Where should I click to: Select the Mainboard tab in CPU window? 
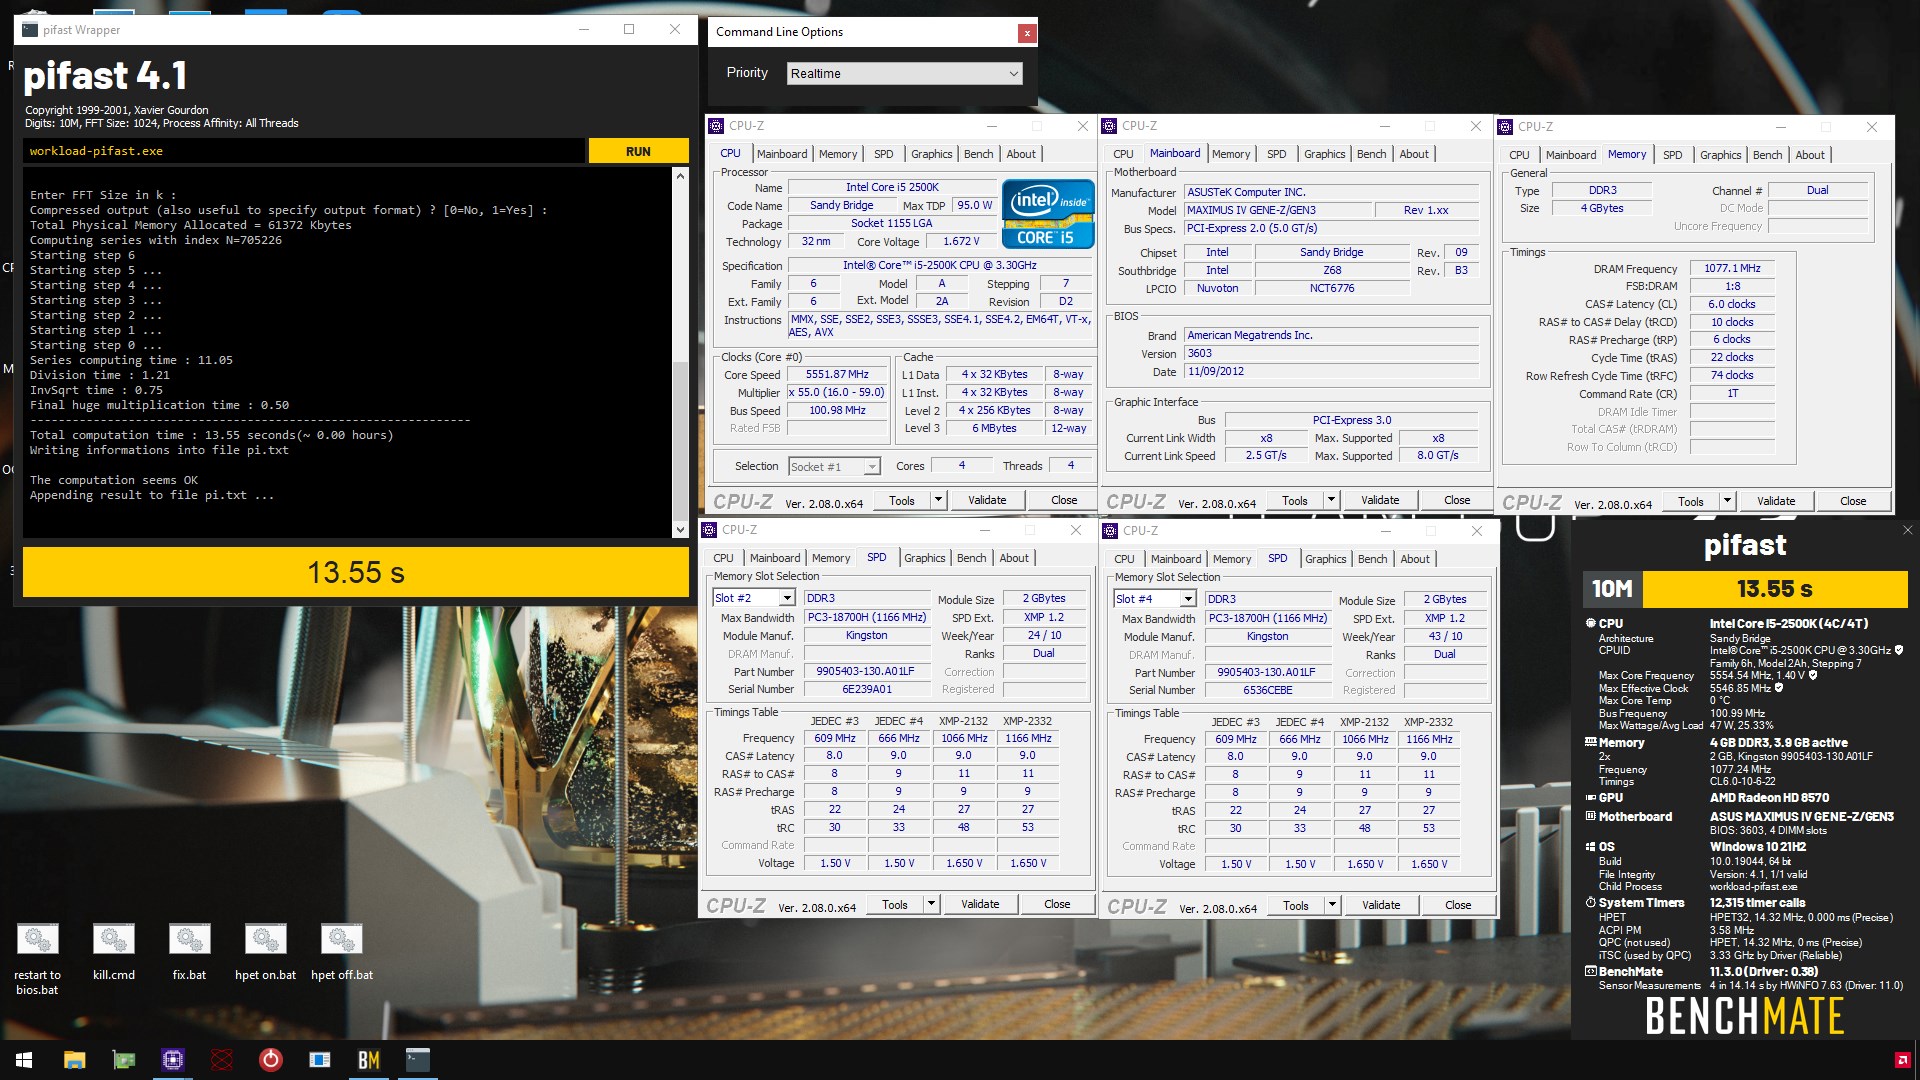[x=782, y=154]
